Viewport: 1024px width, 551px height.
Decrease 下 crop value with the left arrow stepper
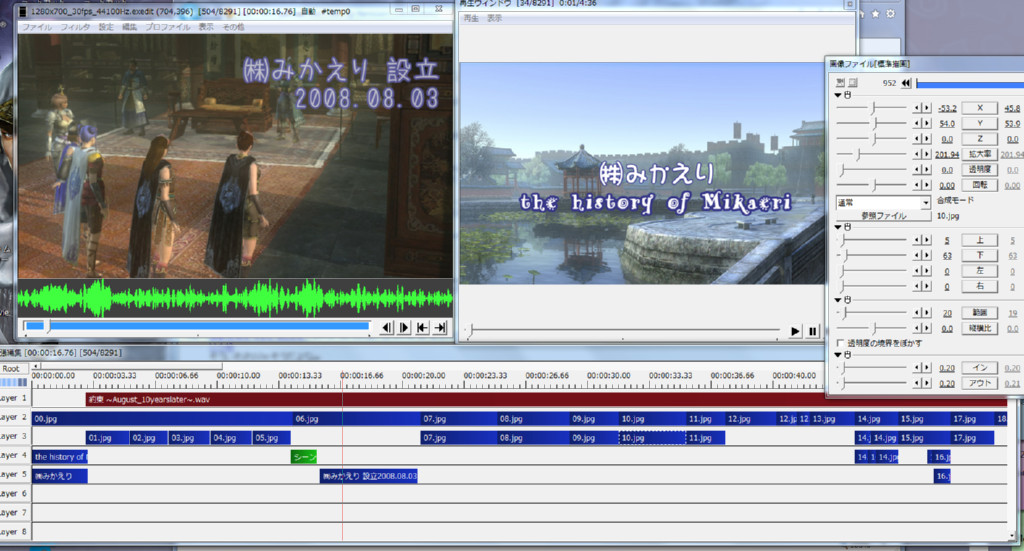(x=918, y=256)
